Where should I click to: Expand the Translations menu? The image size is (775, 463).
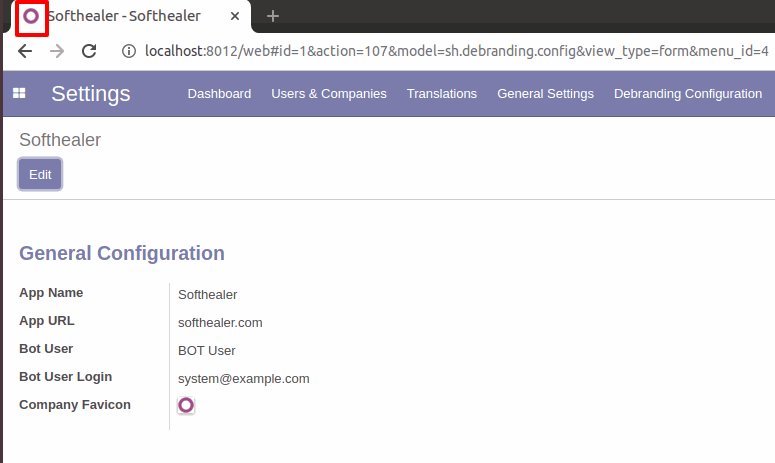coord(442,94)
